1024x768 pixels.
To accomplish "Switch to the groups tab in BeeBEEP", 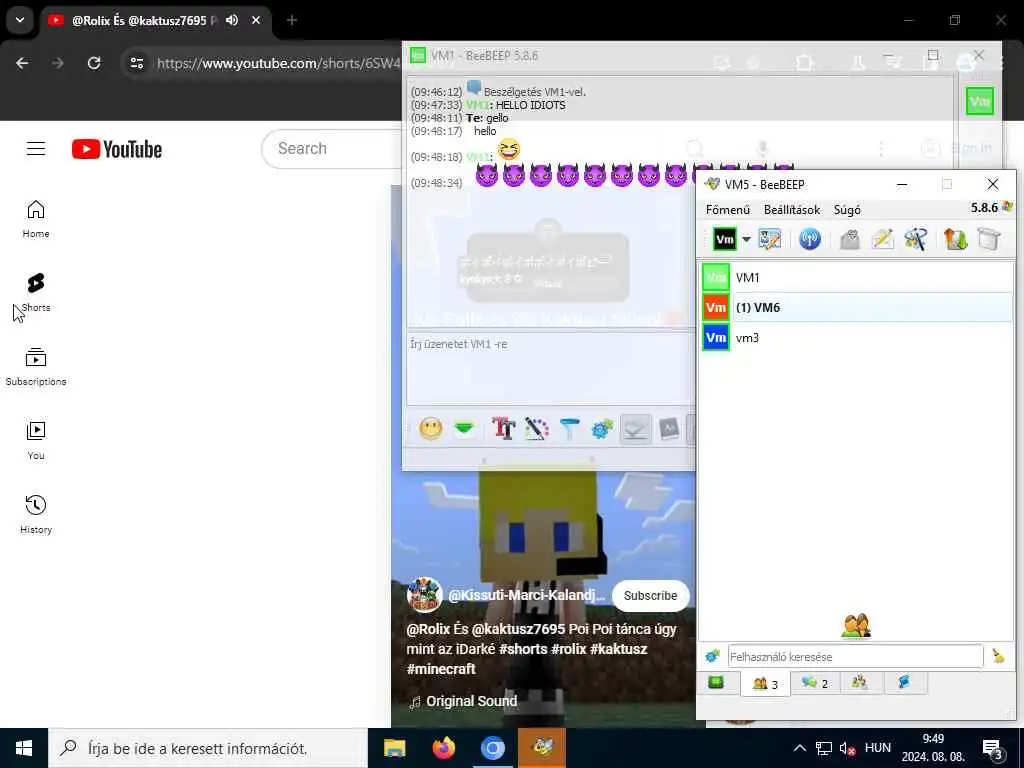I will click(859, 682).
